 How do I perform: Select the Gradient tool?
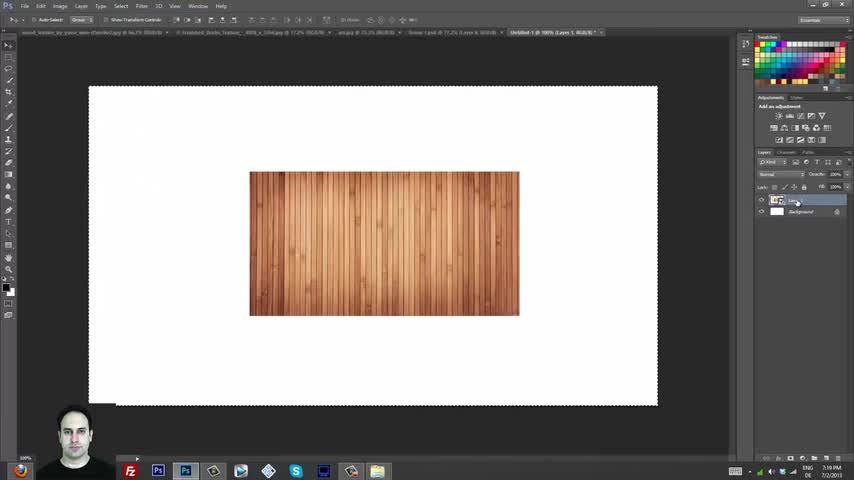click(x=8, y=174)
